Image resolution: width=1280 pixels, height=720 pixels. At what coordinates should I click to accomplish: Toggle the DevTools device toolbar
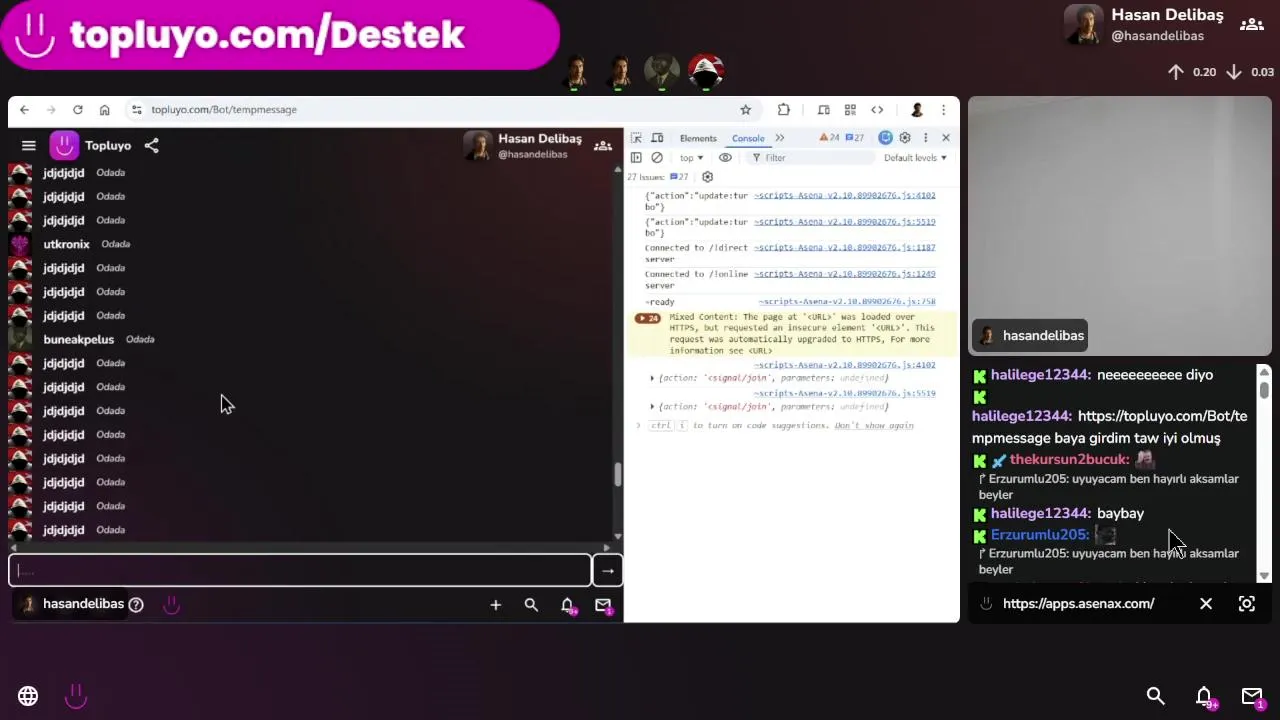pyautogui.click(x=657, y=138)
